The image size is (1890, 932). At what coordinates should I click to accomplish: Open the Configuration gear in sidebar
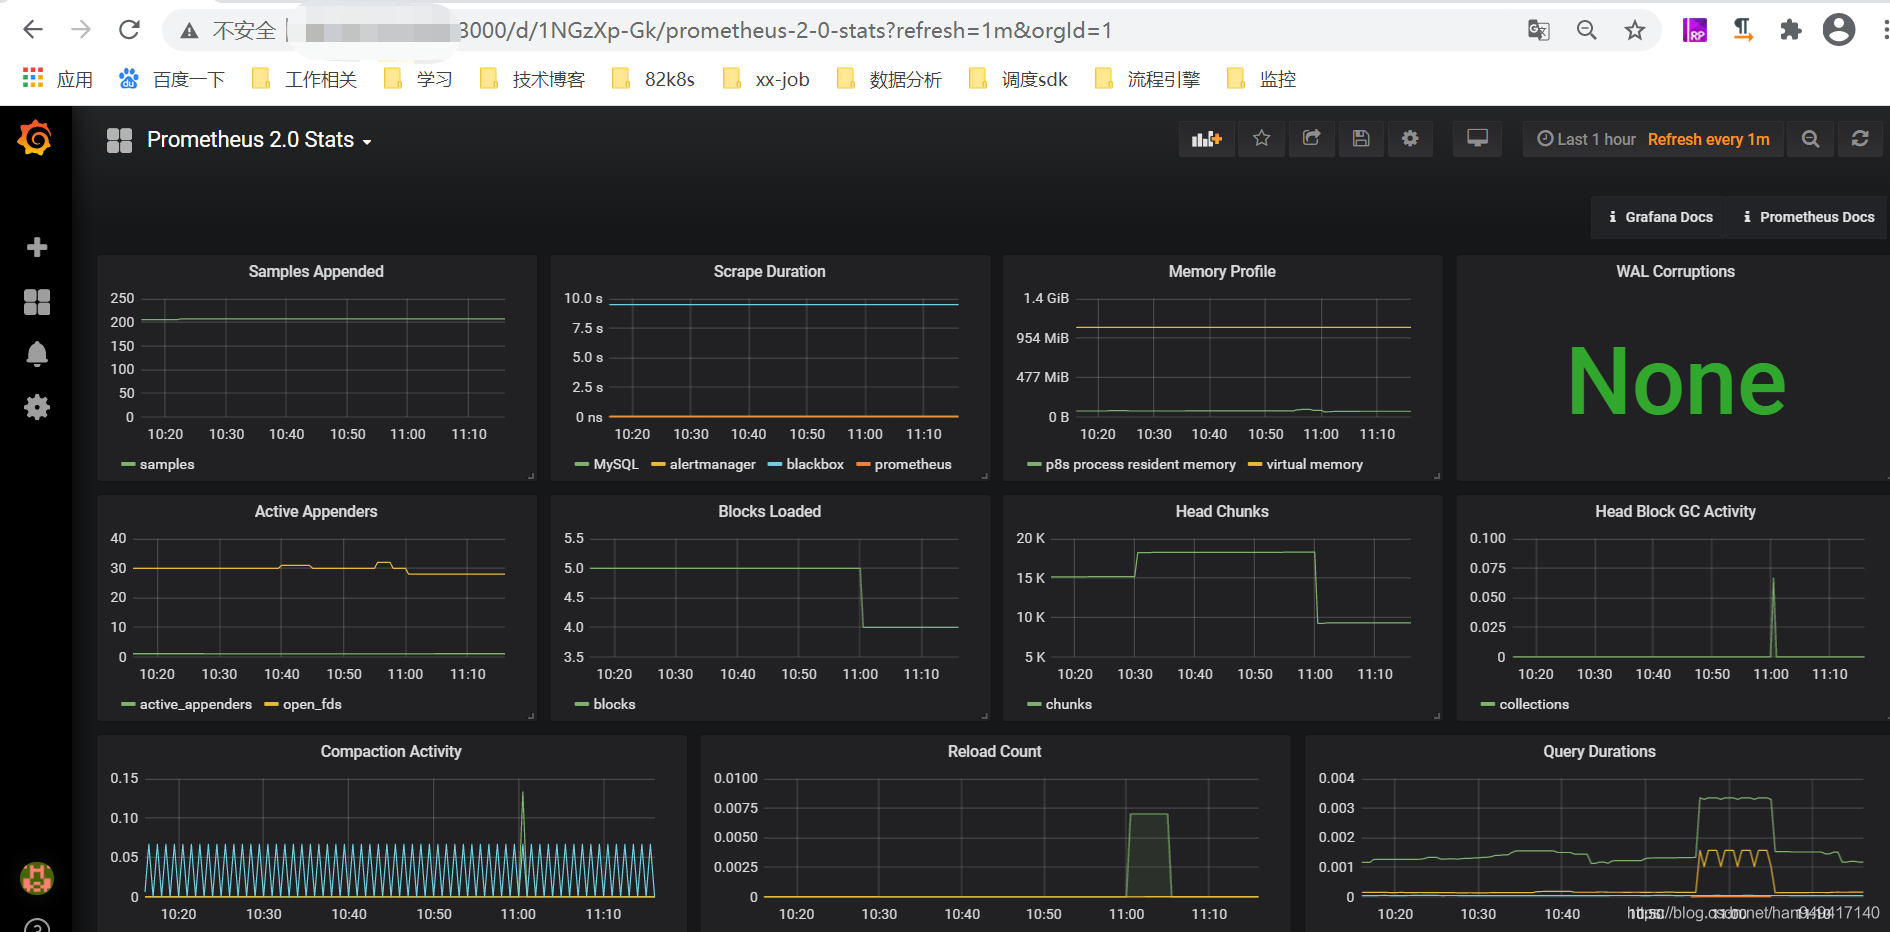pos(37,407)
